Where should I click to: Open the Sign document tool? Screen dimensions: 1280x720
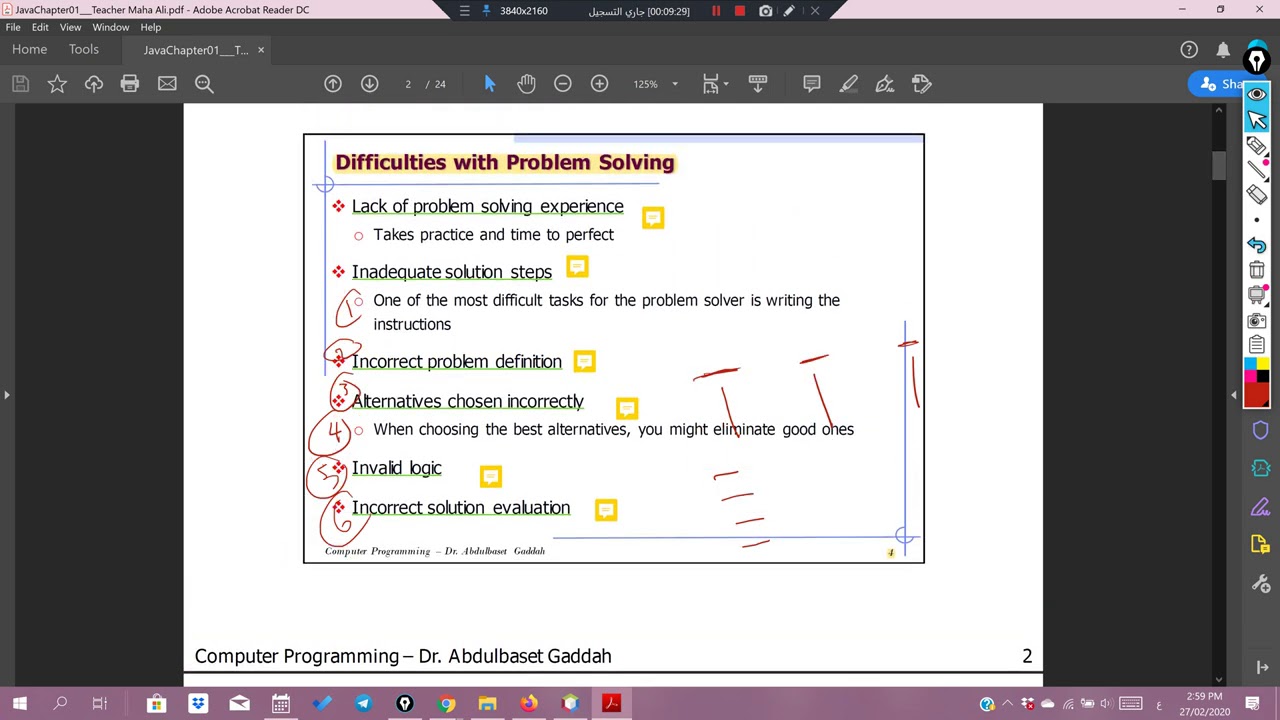tap(885, 84)
